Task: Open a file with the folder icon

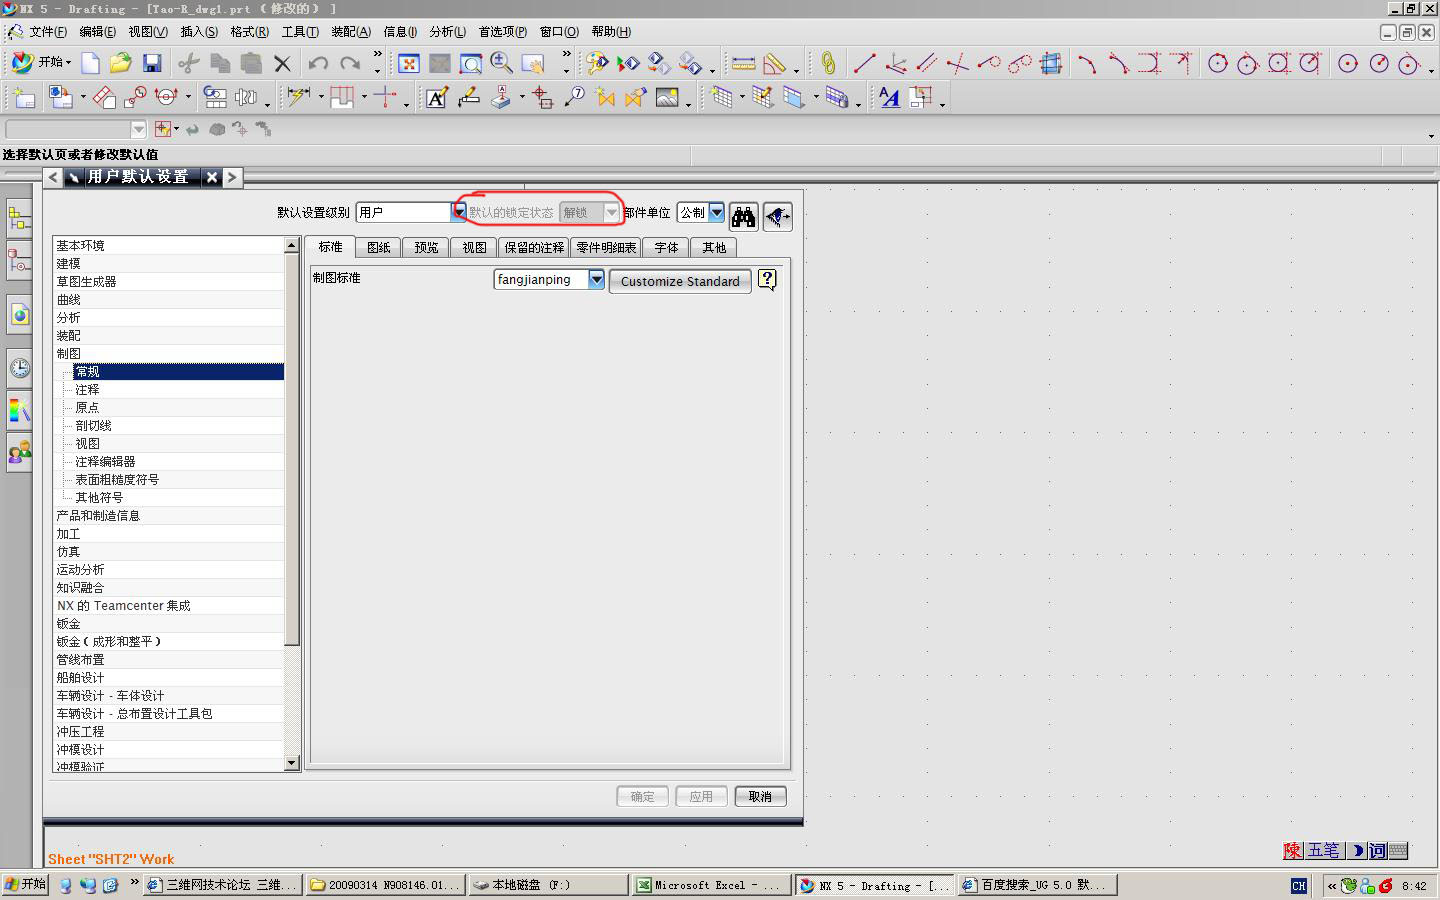Action: click(121, 64)
